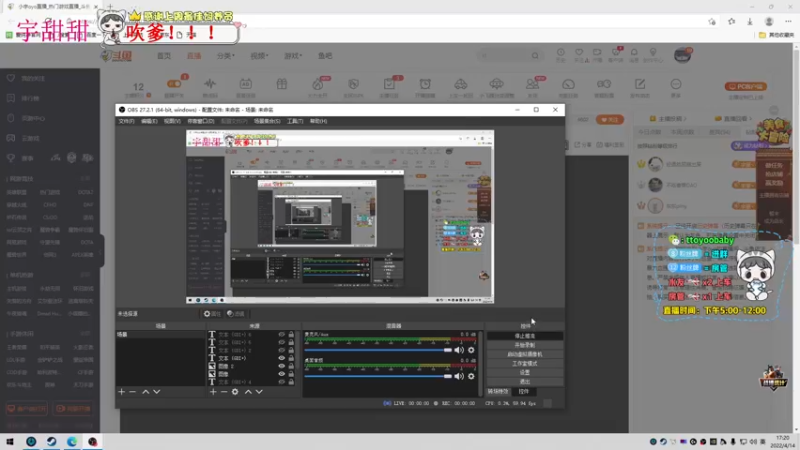Open the alarm clock icon in streamer toolbar
Screen dimensions: 800x450
point(425,84)
